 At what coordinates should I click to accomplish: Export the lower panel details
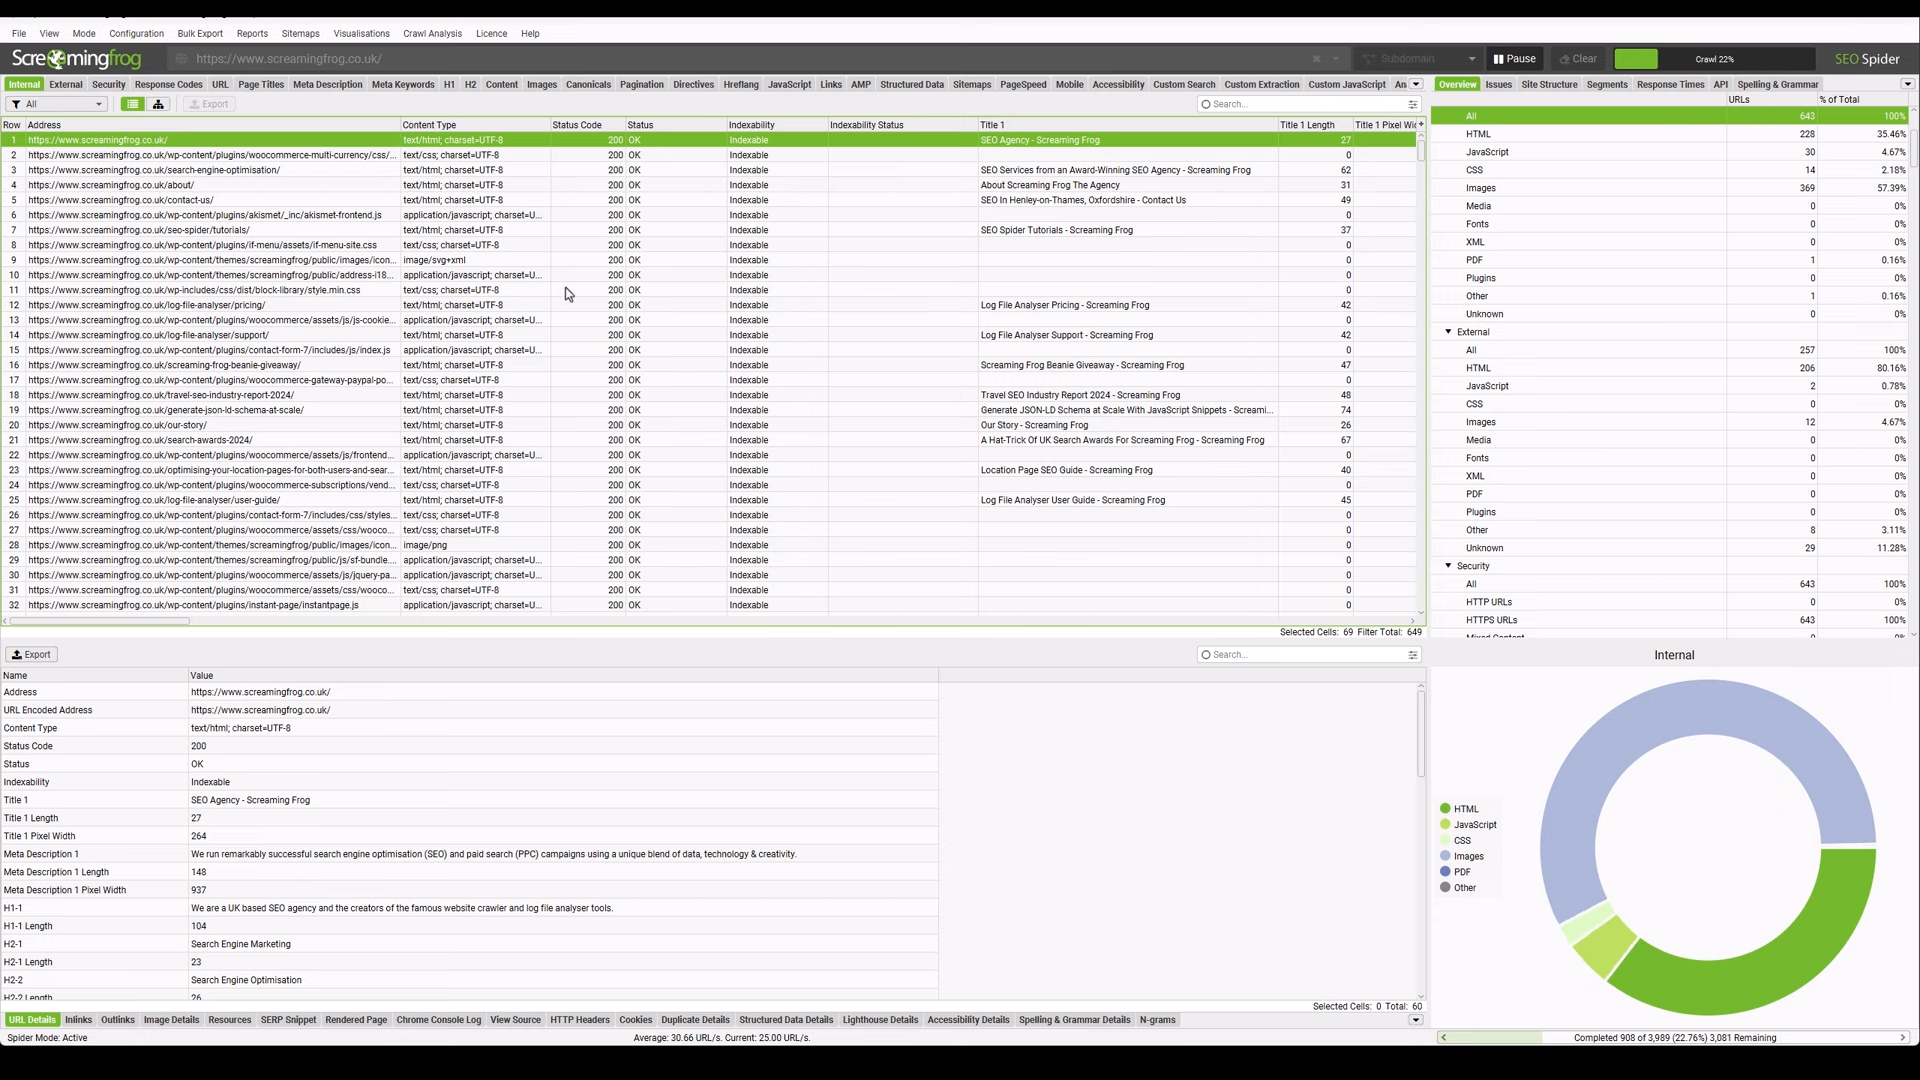31,655
